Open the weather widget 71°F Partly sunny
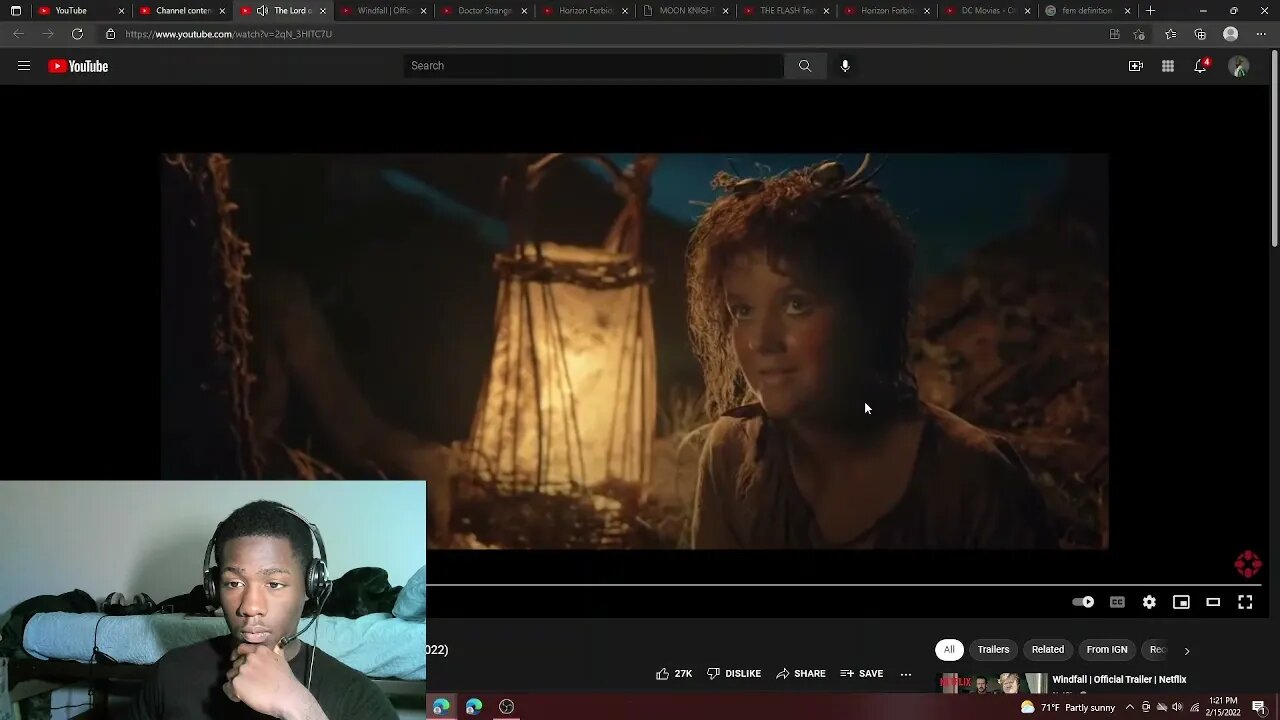 pos(1067,707)
